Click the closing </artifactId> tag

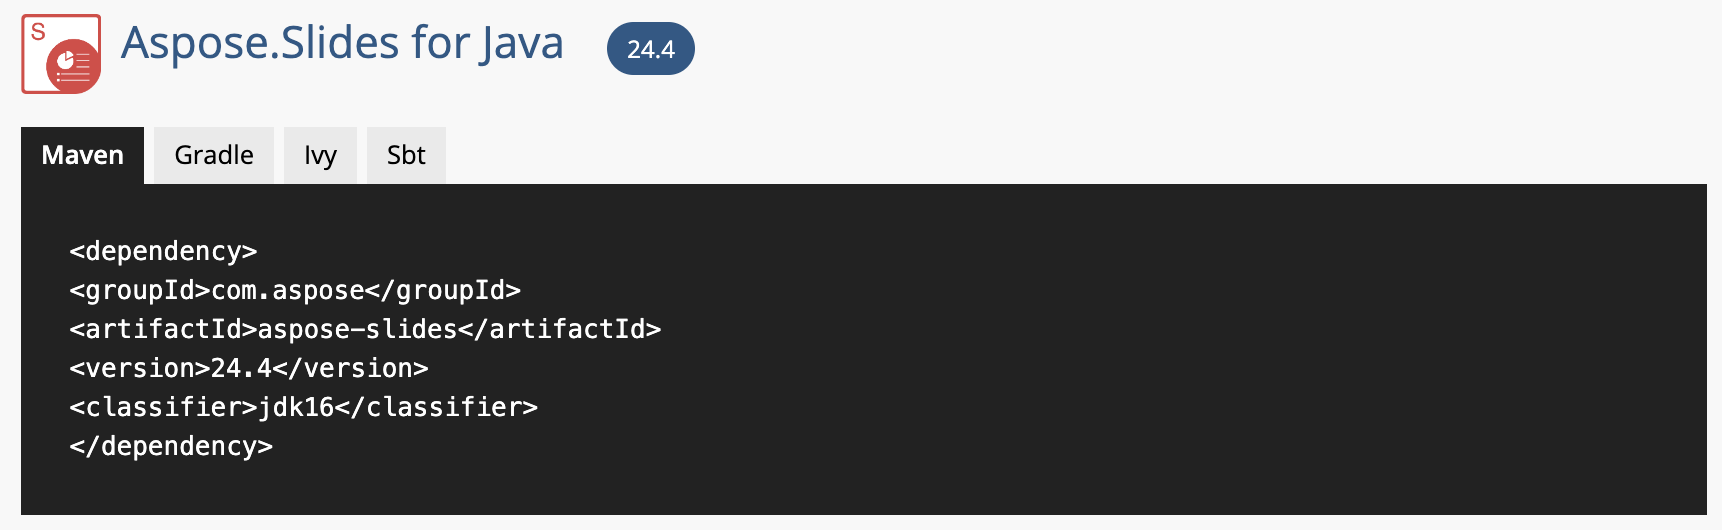560,329
